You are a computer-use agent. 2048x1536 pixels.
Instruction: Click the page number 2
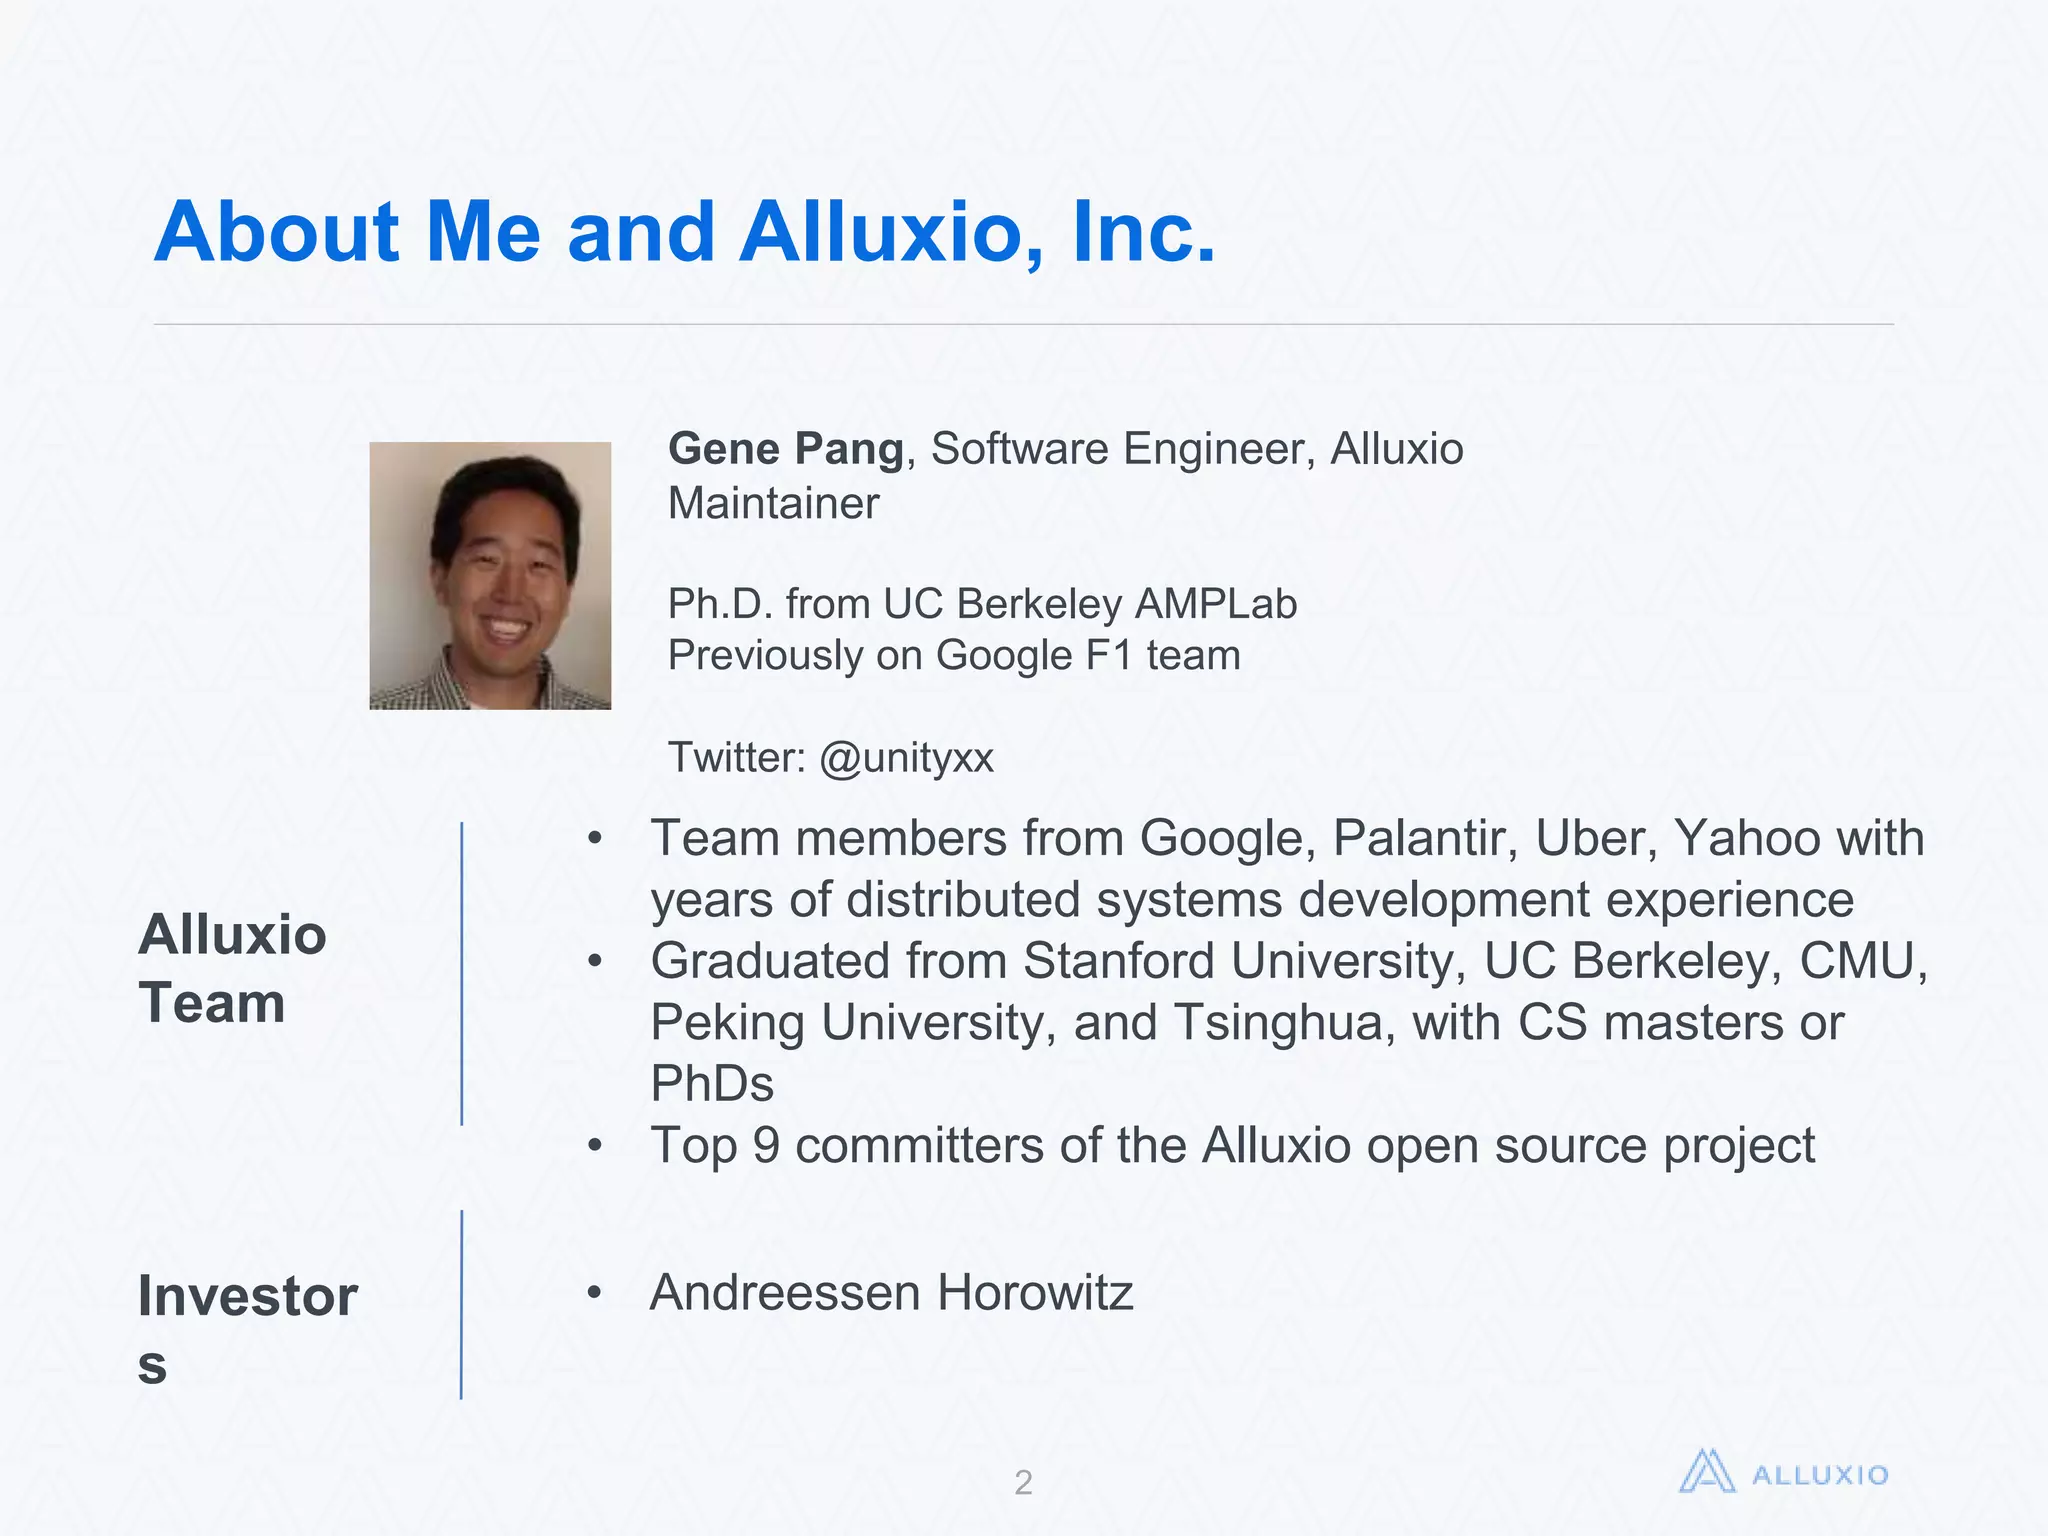(1023, 1482)
